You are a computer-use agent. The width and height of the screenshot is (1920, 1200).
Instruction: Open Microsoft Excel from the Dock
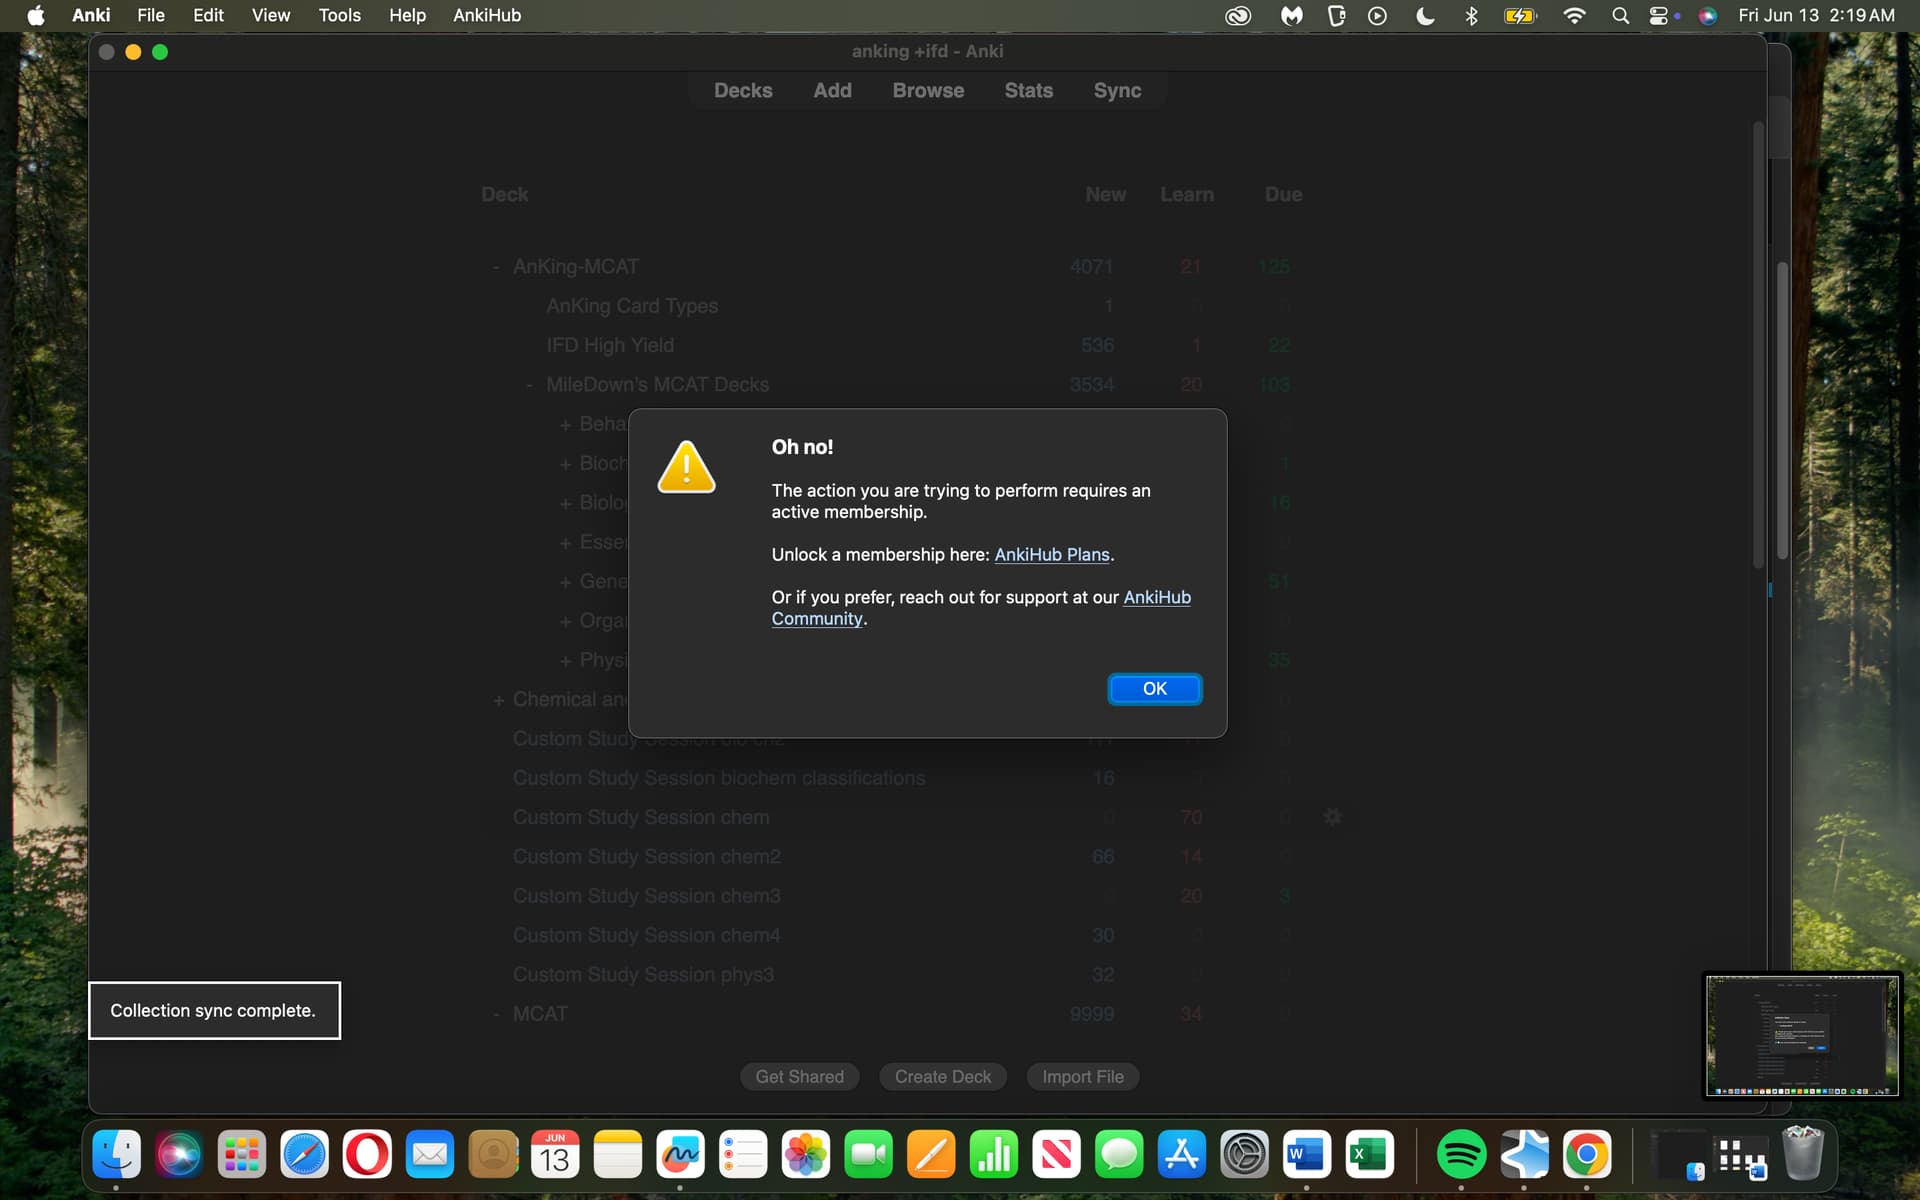tap(1370, 1154)
